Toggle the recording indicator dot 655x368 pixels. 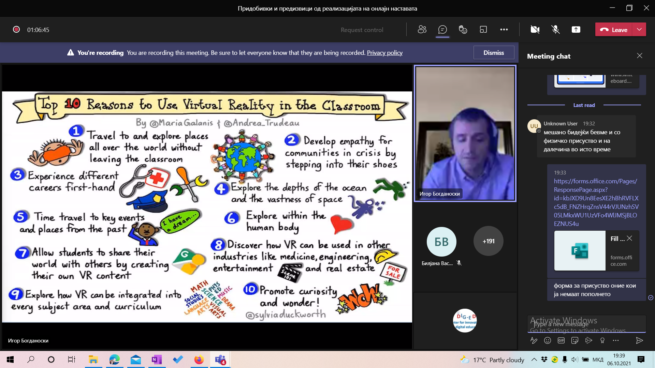click(16, 30)
